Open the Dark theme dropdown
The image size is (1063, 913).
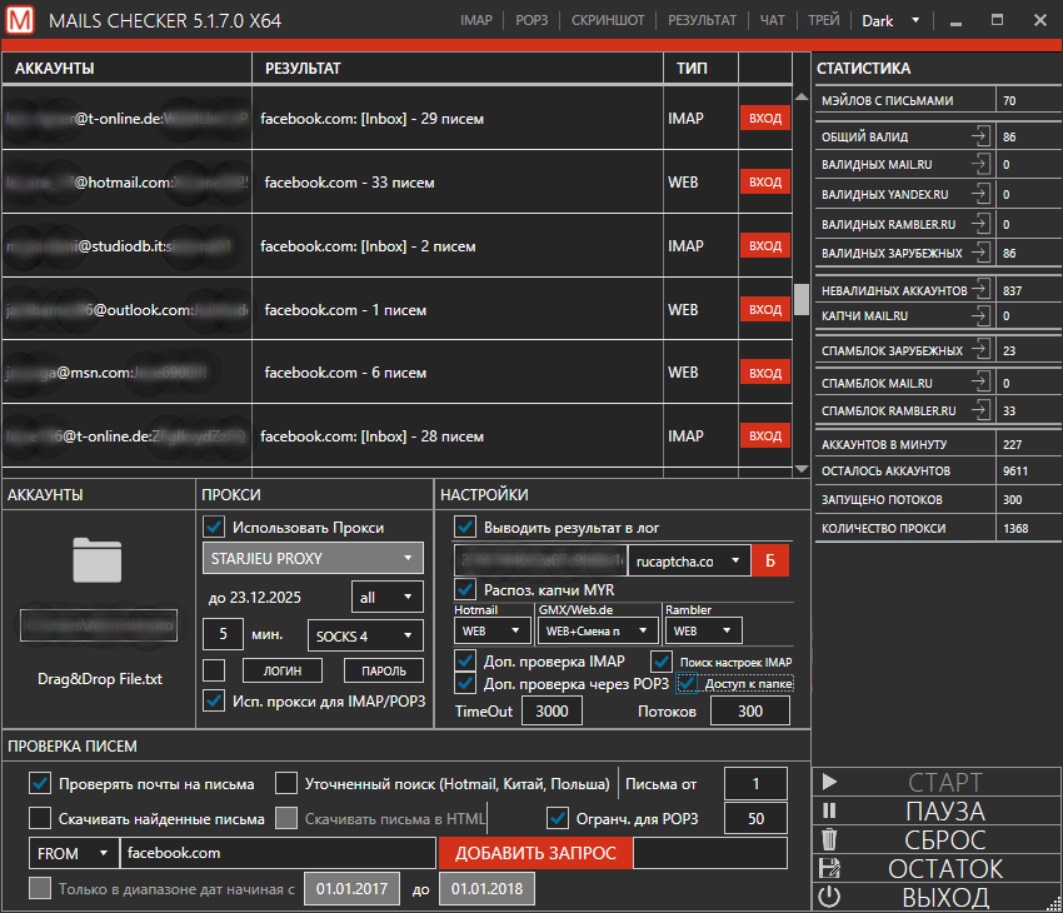pyautogui.click(x=891, y=20)
